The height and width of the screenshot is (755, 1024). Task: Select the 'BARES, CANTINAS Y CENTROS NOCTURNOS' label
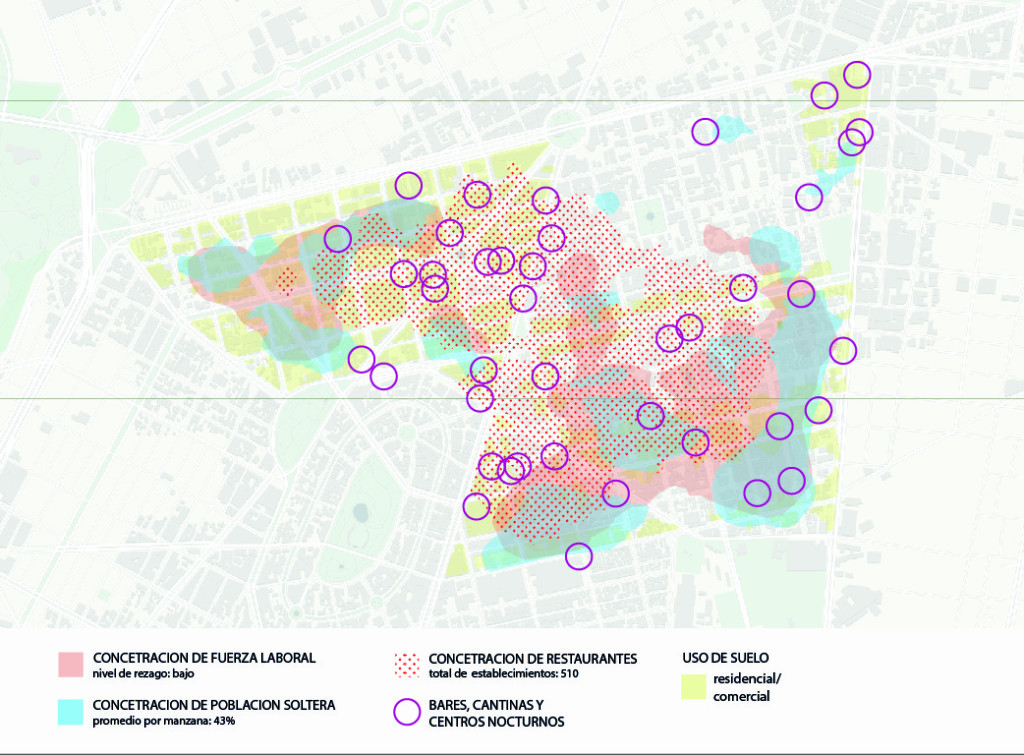(x=496, y=712)
